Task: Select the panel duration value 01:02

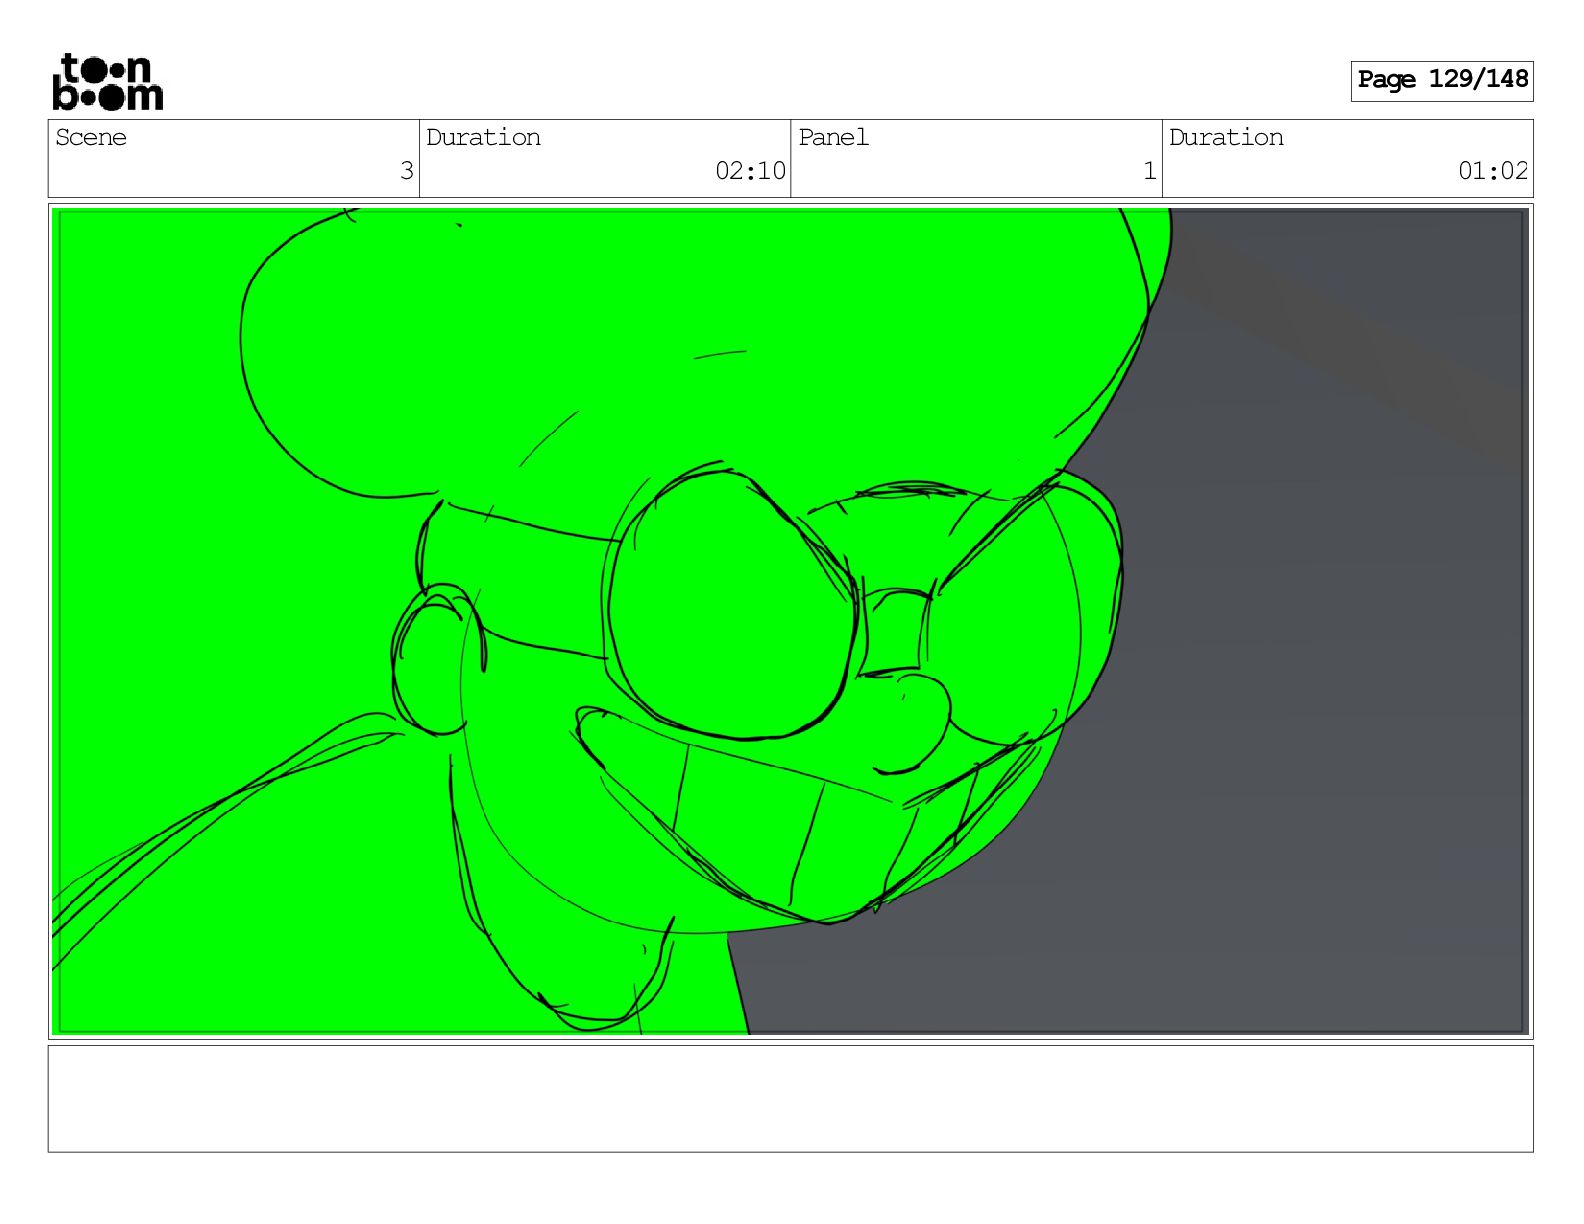Action: pyautogui.click(x=1493, y=171)
